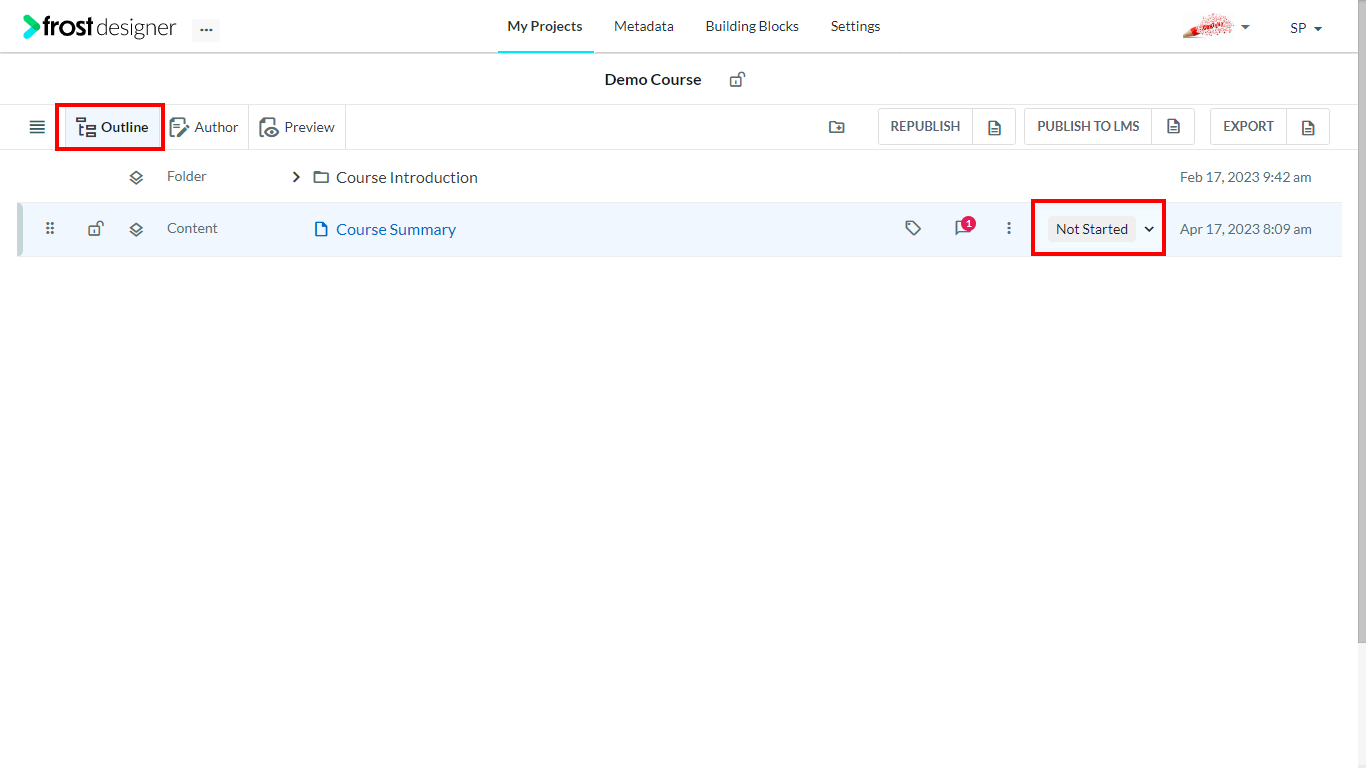Click the Demo Course title
The width and height of the screenshot is (1366, 768).
pyautogui.click(x=653, y=80)
